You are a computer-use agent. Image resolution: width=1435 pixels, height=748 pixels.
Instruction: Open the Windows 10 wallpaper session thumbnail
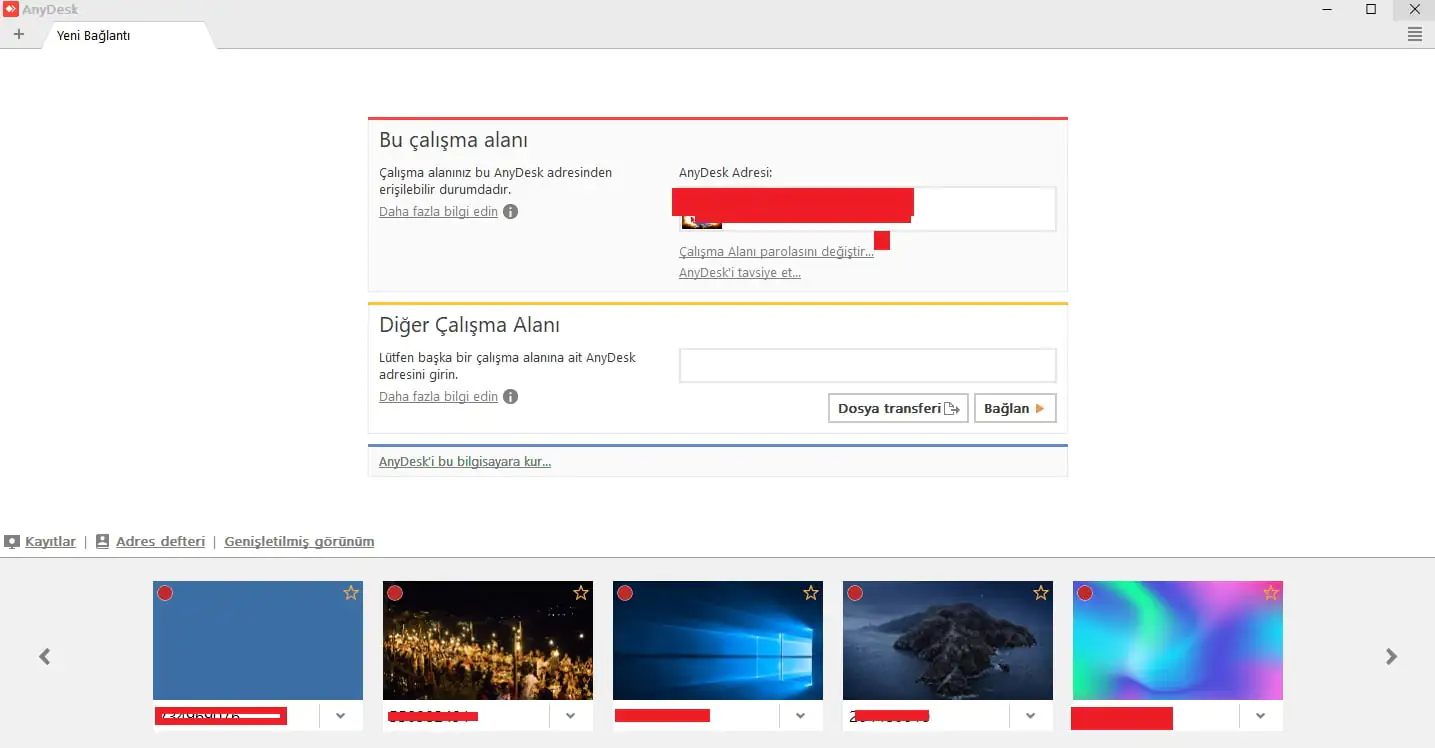[717, 641]
